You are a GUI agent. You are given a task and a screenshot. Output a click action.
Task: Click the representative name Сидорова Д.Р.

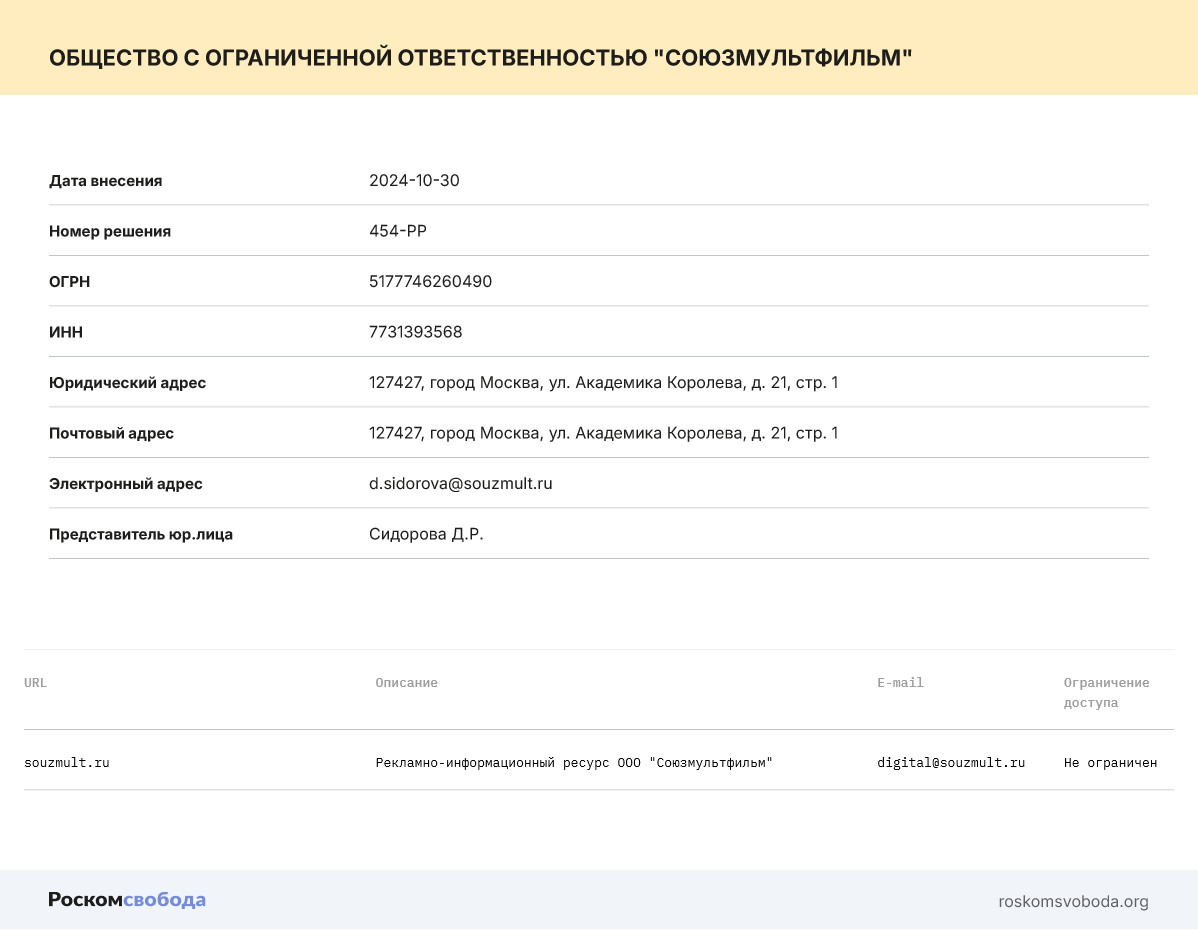[x=426, y=534]
